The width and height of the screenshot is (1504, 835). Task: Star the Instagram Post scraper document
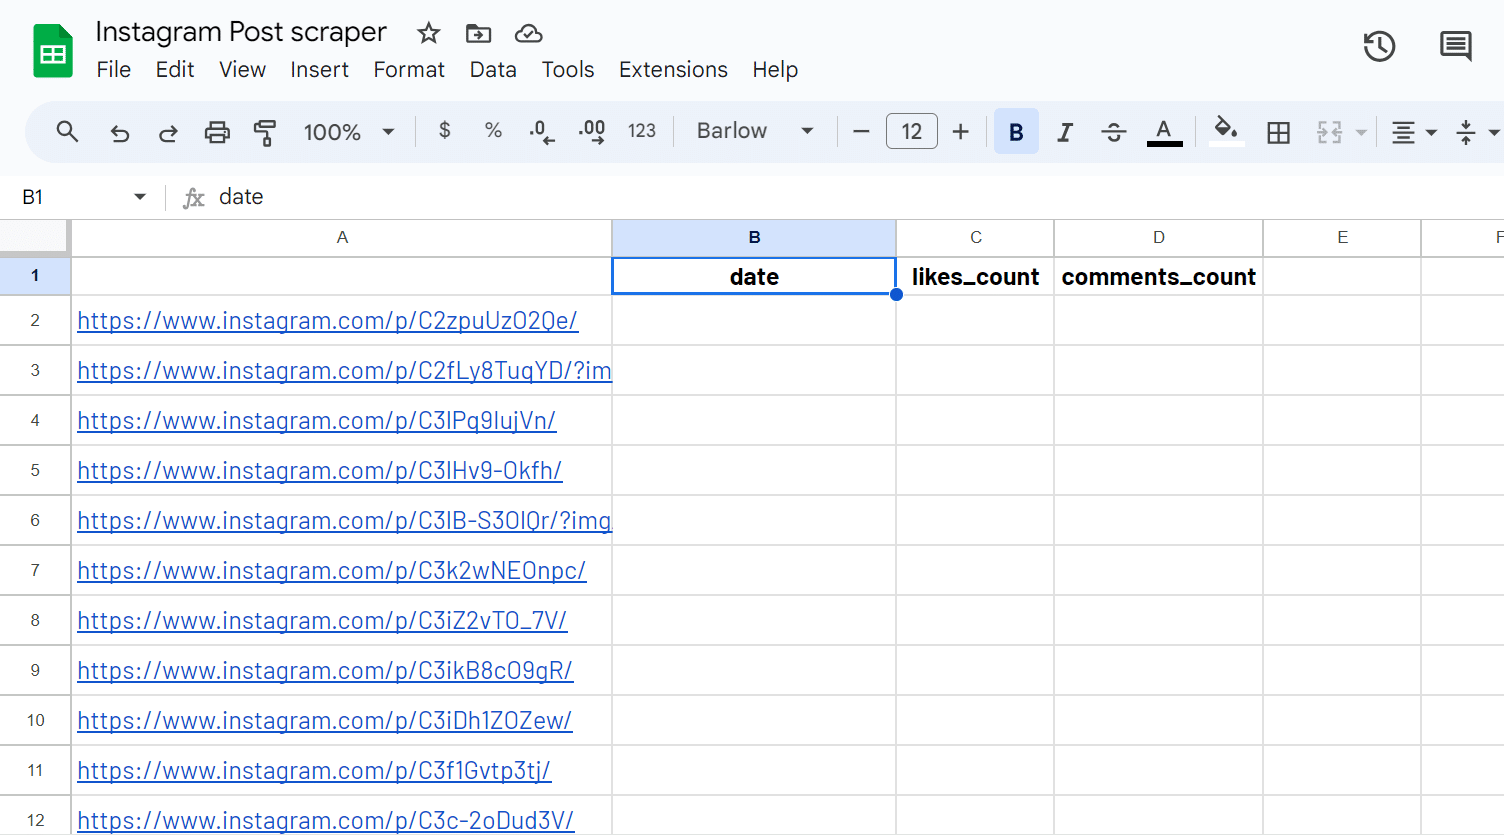[x=429, y=33]
